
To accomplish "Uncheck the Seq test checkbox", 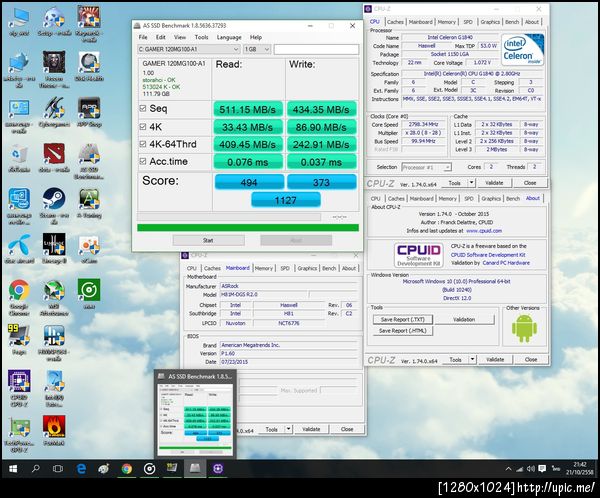I will [143, 109].
